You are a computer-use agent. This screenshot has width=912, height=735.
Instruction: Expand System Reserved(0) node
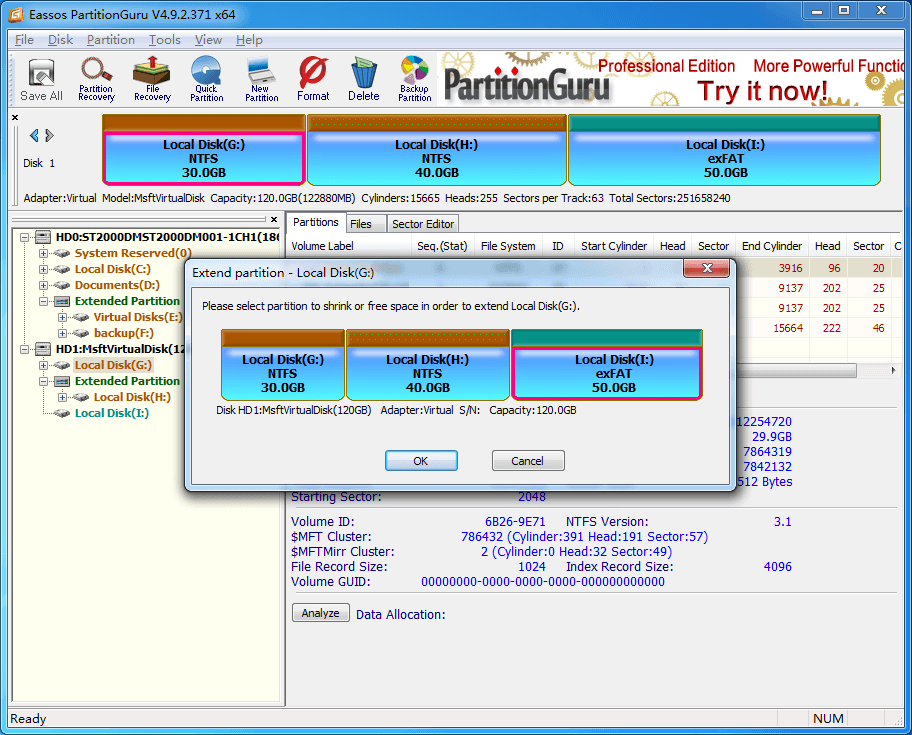(44, 254)
